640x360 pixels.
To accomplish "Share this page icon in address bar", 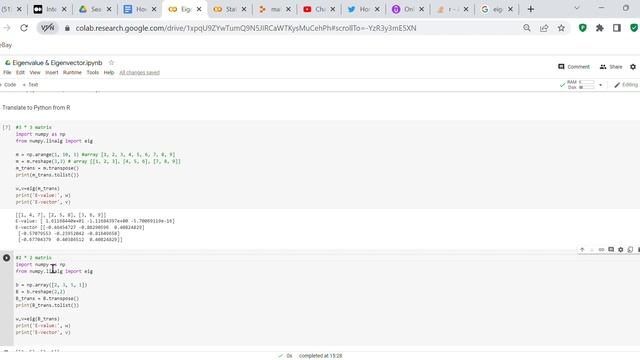I will coord(544,28).
